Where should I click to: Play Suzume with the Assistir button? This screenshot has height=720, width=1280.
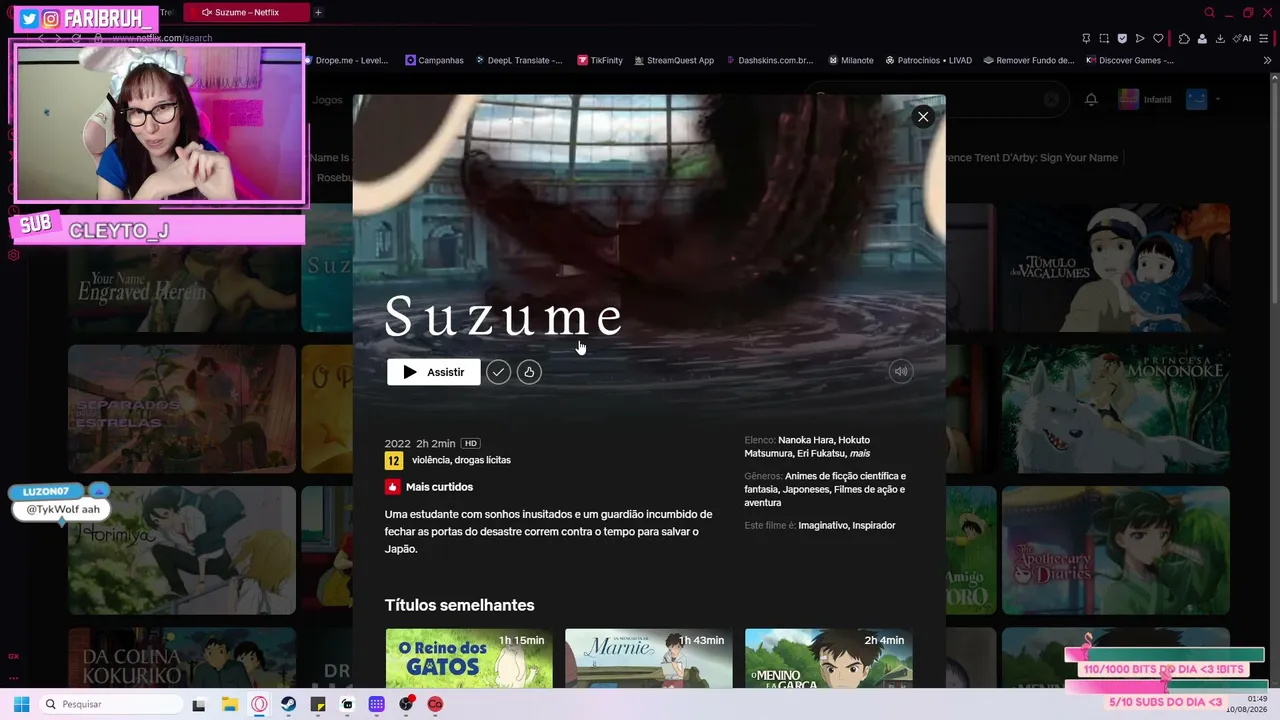coord(434,372)
